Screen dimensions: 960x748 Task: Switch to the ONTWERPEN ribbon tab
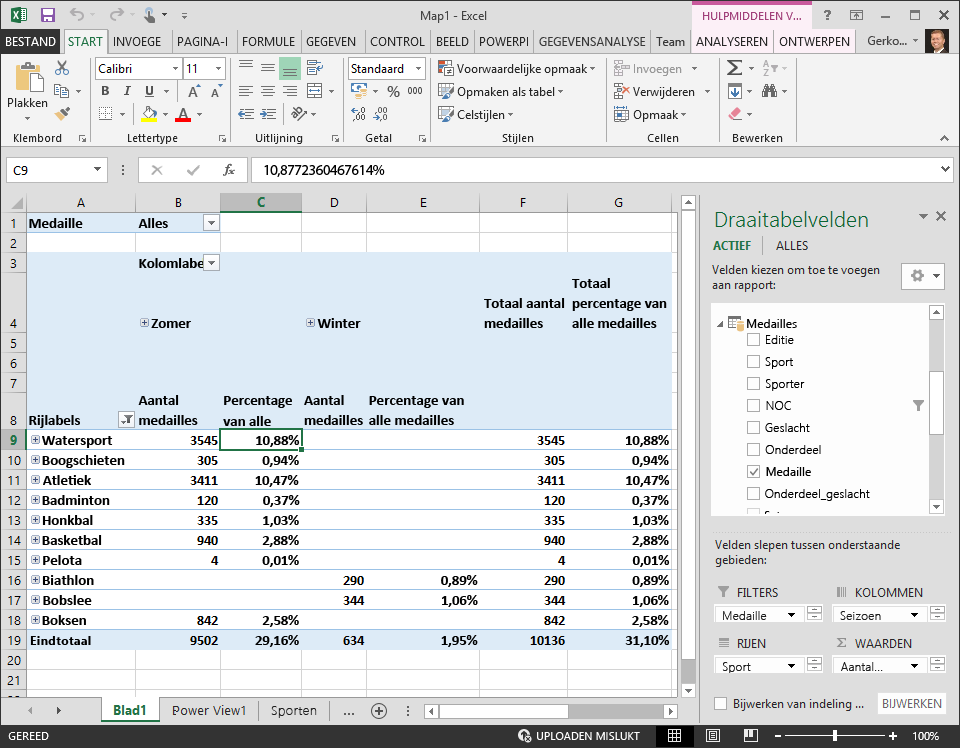click(814, 42)
